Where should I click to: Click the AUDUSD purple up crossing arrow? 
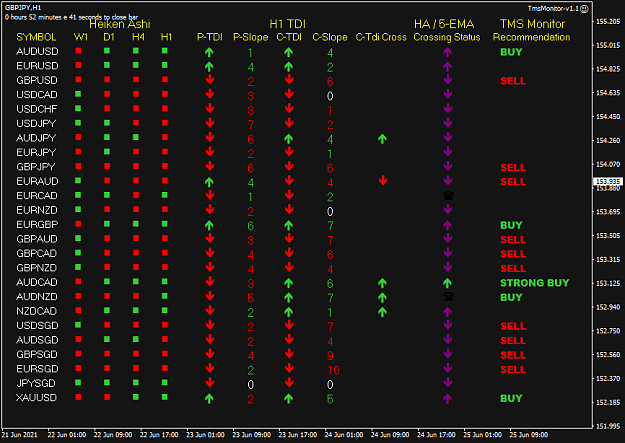tap(447, 52)
